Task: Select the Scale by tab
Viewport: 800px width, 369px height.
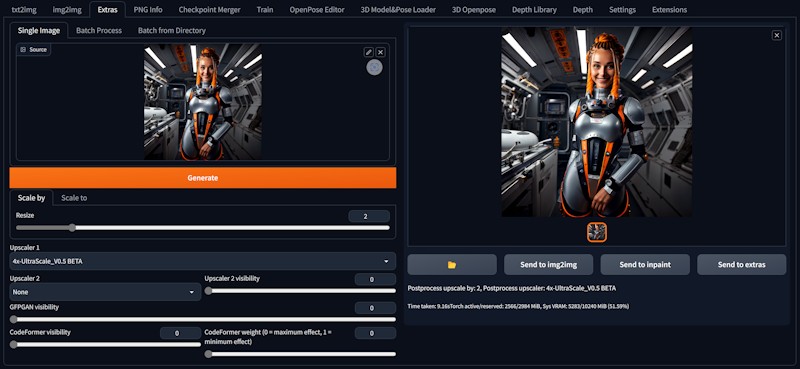Action: [31, 198]
